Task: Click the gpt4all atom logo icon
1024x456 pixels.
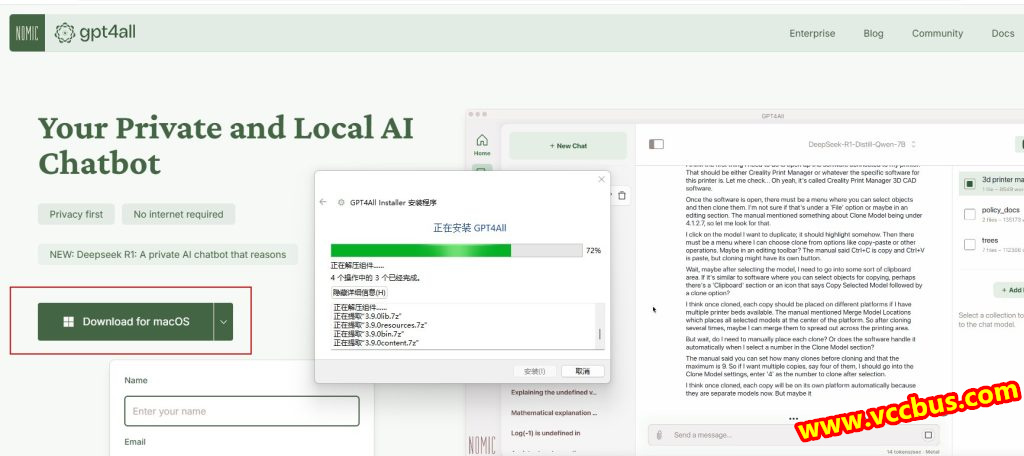Action: (x=65, y=33)
